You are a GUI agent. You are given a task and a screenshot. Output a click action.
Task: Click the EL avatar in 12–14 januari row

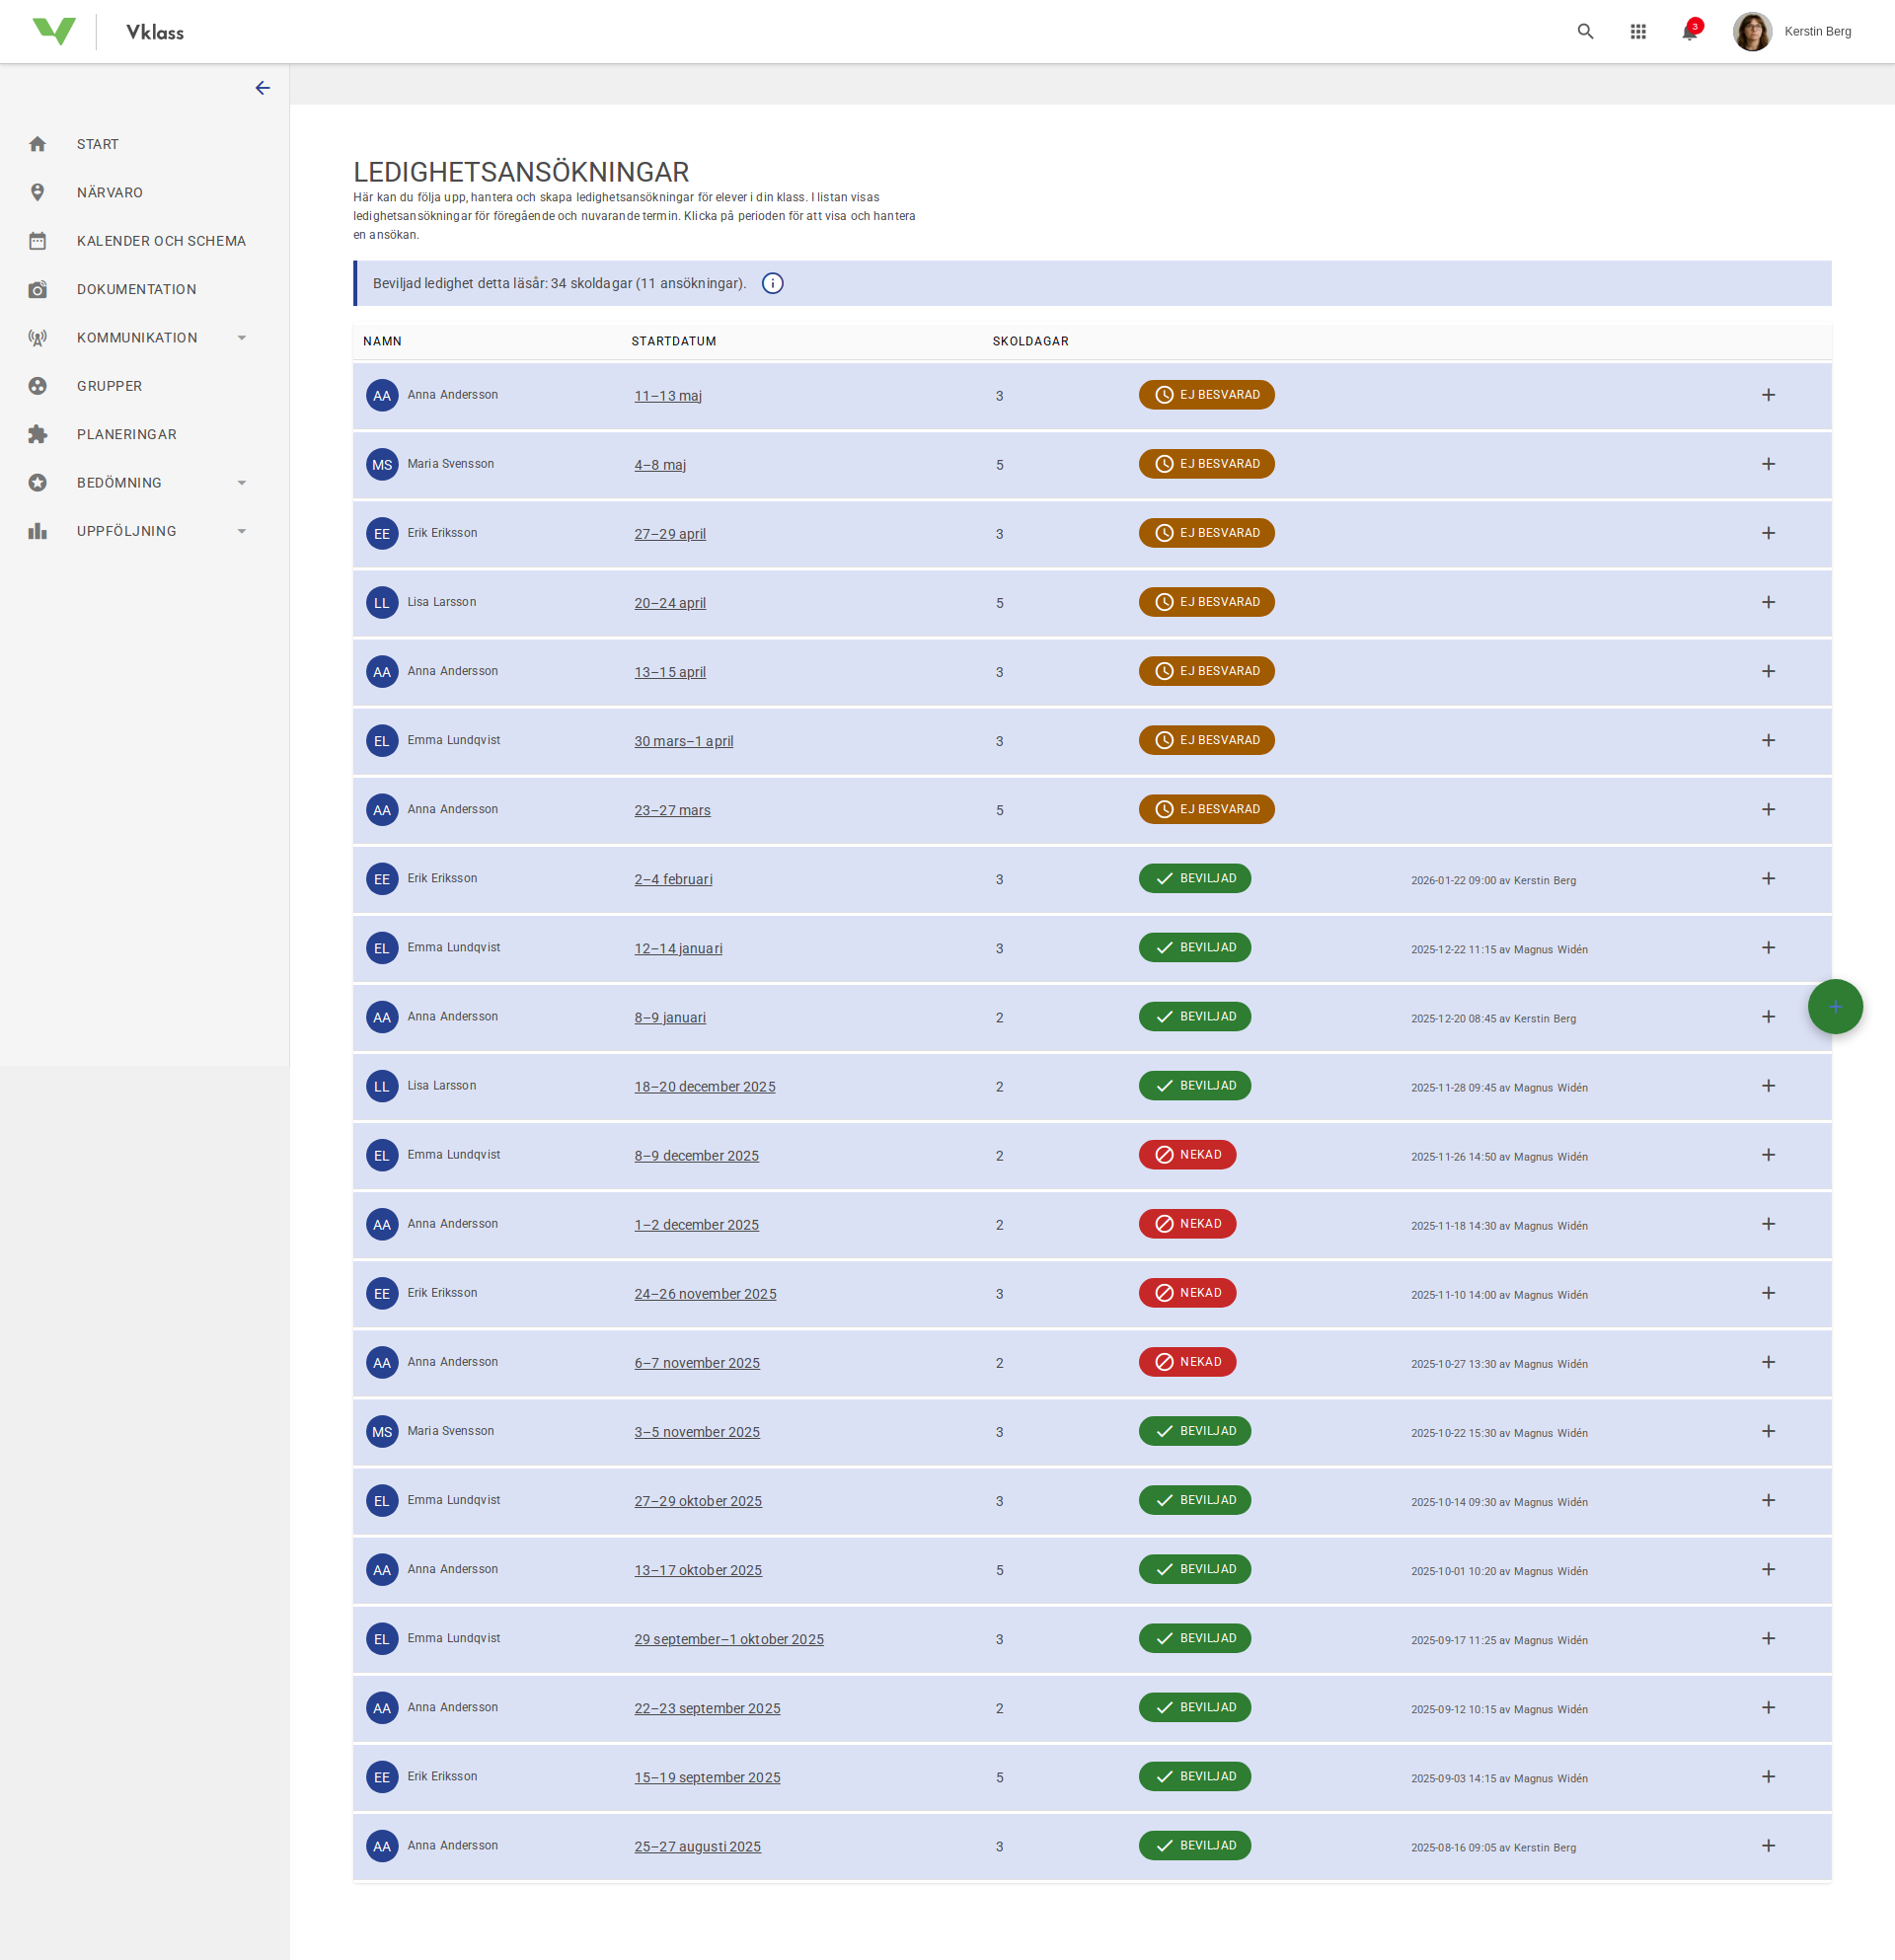click(382, 948)
